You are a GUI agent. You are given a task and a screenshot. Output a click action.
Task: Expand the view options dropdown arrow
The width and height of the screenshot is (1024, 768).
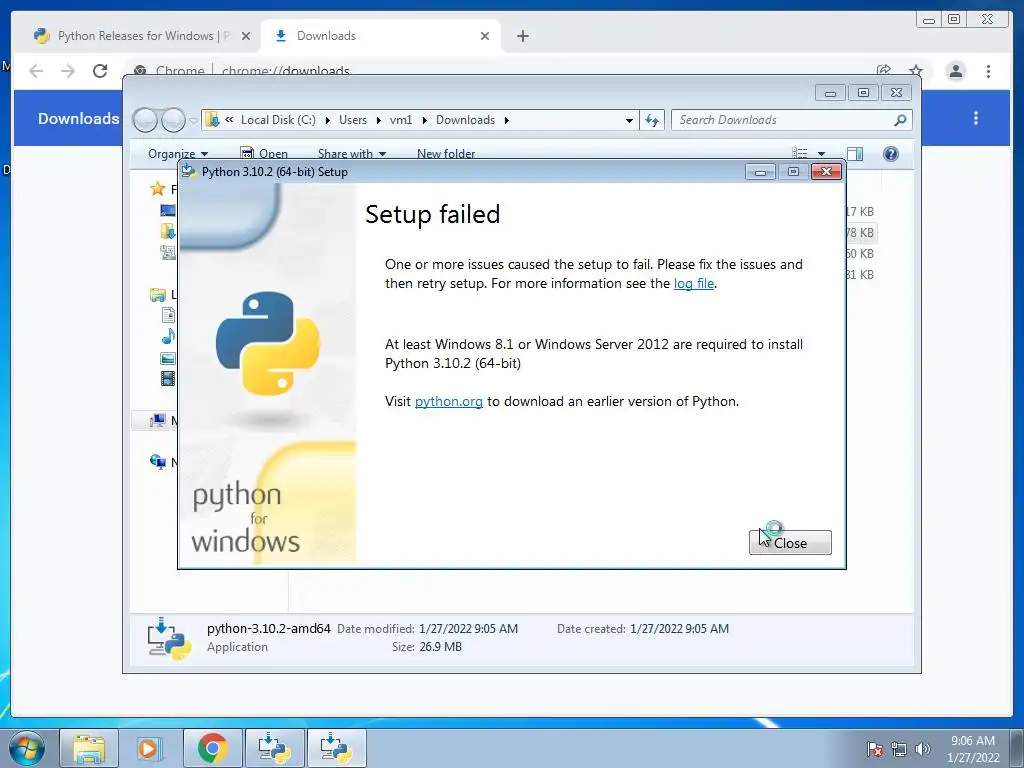tap(821, 154)
